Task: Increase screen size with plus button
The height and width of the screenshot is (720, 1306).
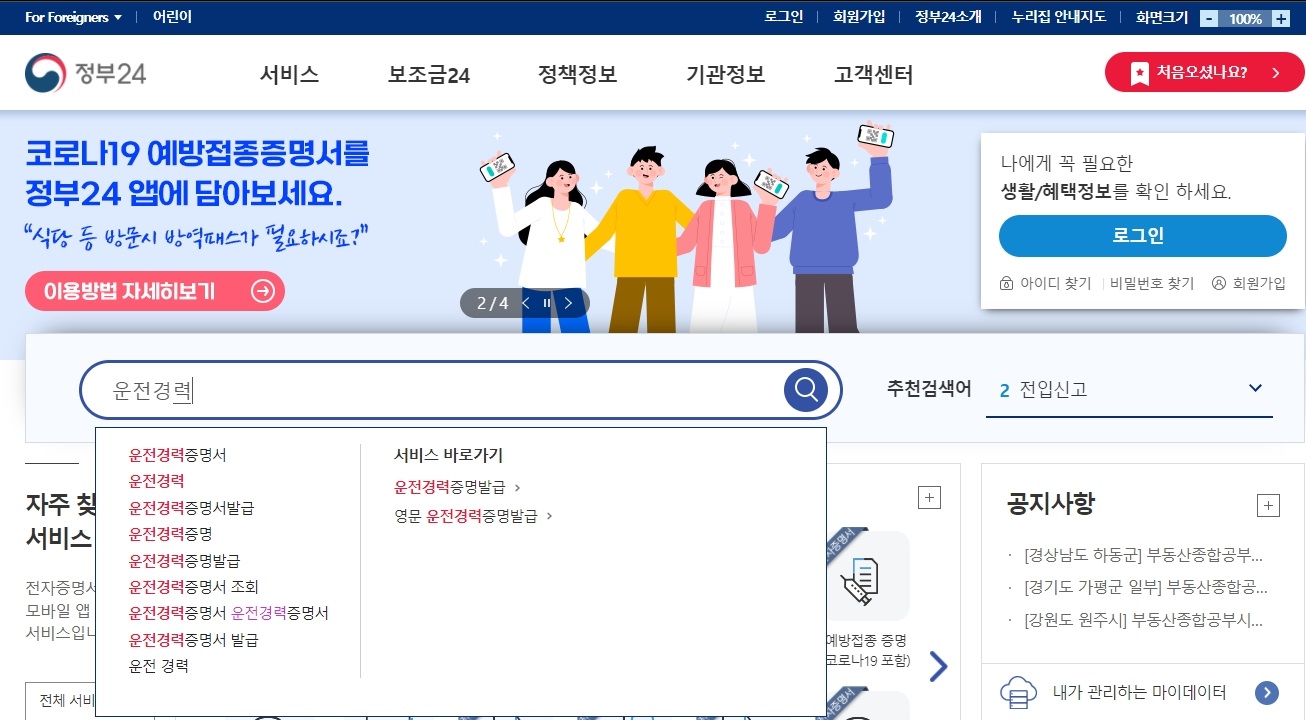Action: click(1280, 18)
